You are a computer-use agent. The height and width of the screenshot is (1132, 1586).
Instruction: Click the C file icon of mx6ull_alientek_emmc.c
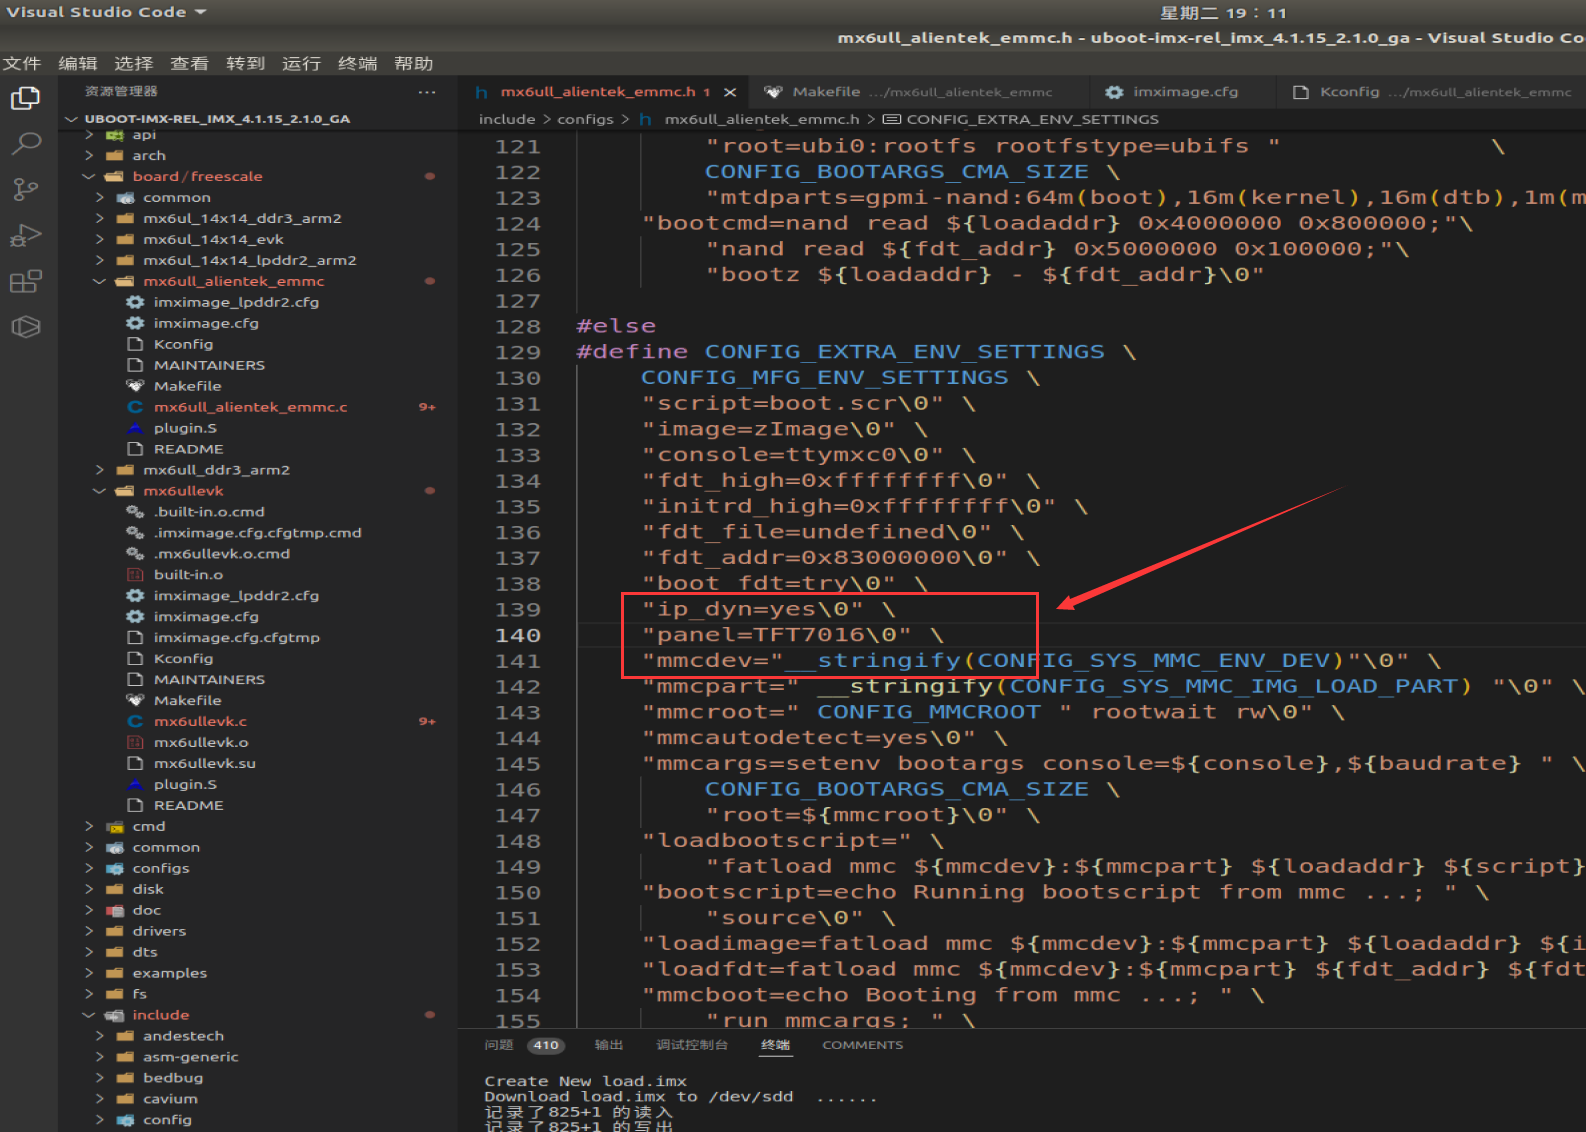[x=135, y=407]
